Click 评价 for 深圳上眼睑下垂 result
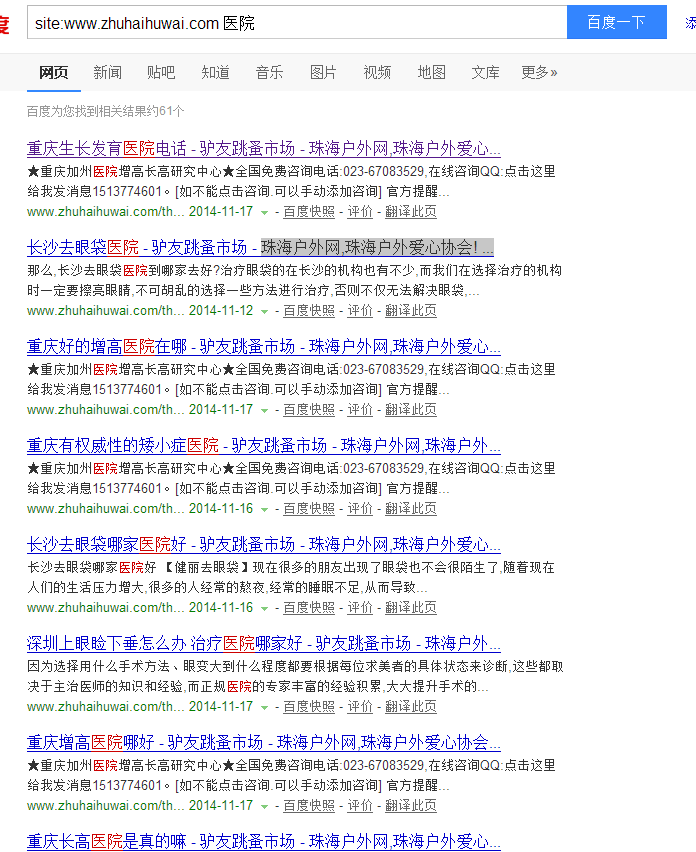Viewport: 696px width, 852px height. pos(360,706)
